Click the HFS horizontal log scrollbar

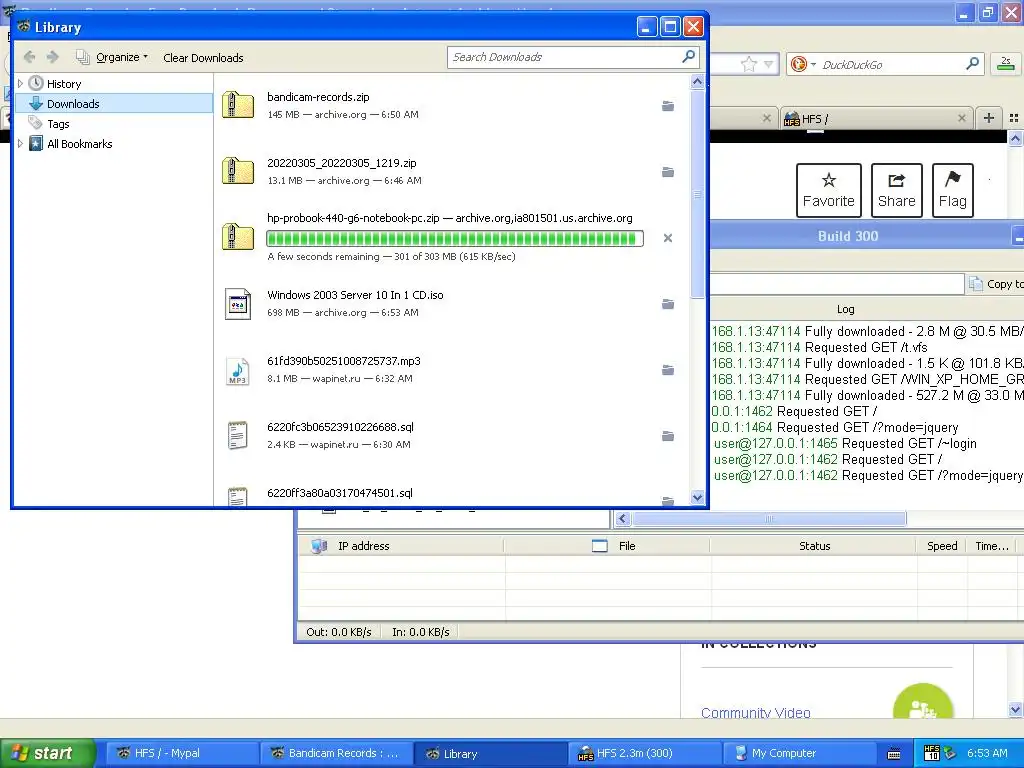tap(769, 519)
